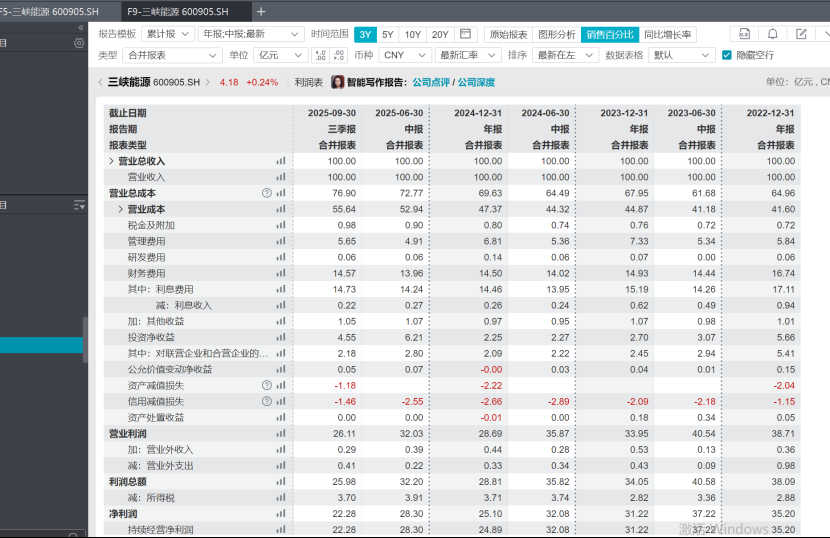Collapse the left sidebar with double-arrow icon
830x538 pixels.
80,28
